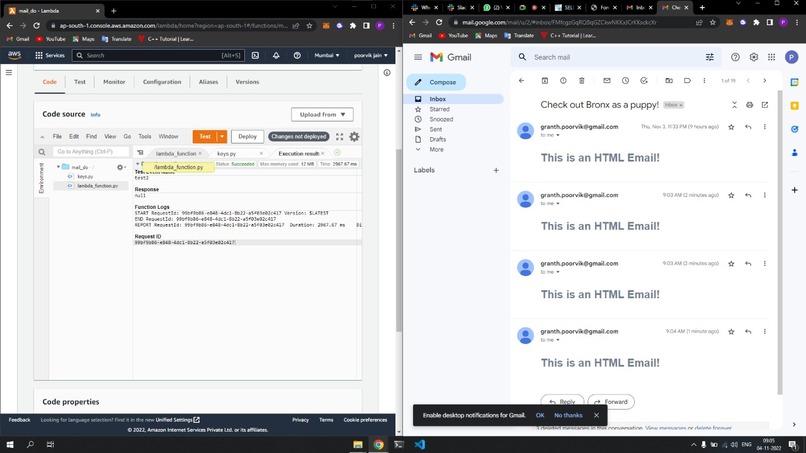Delete the conversation with trash icon
This screenshot has height=453, width=806.
point(582,81)
